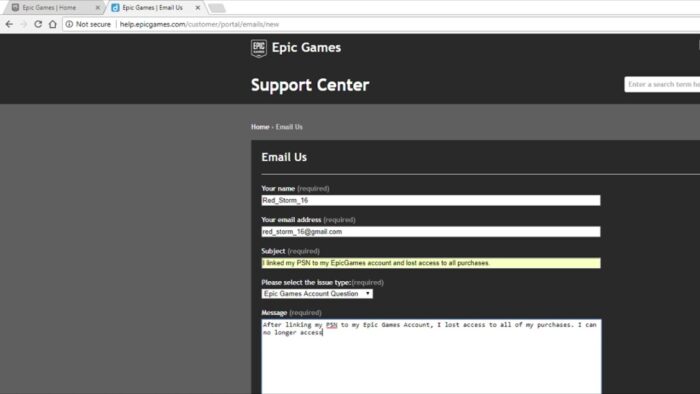Image resolution: width=700 pixels, height=394 pixels.
Task: Focus the Support Center search box
Action: coord(662,84)
